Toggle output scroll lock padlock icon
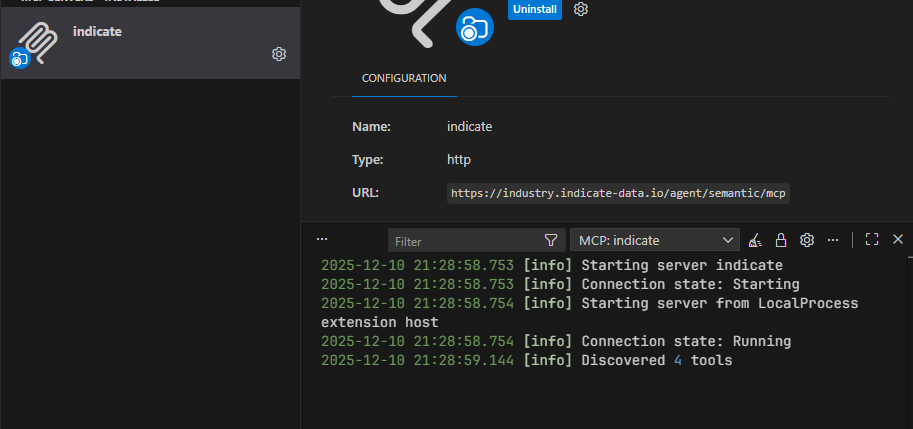 click(x=781, y=240)
